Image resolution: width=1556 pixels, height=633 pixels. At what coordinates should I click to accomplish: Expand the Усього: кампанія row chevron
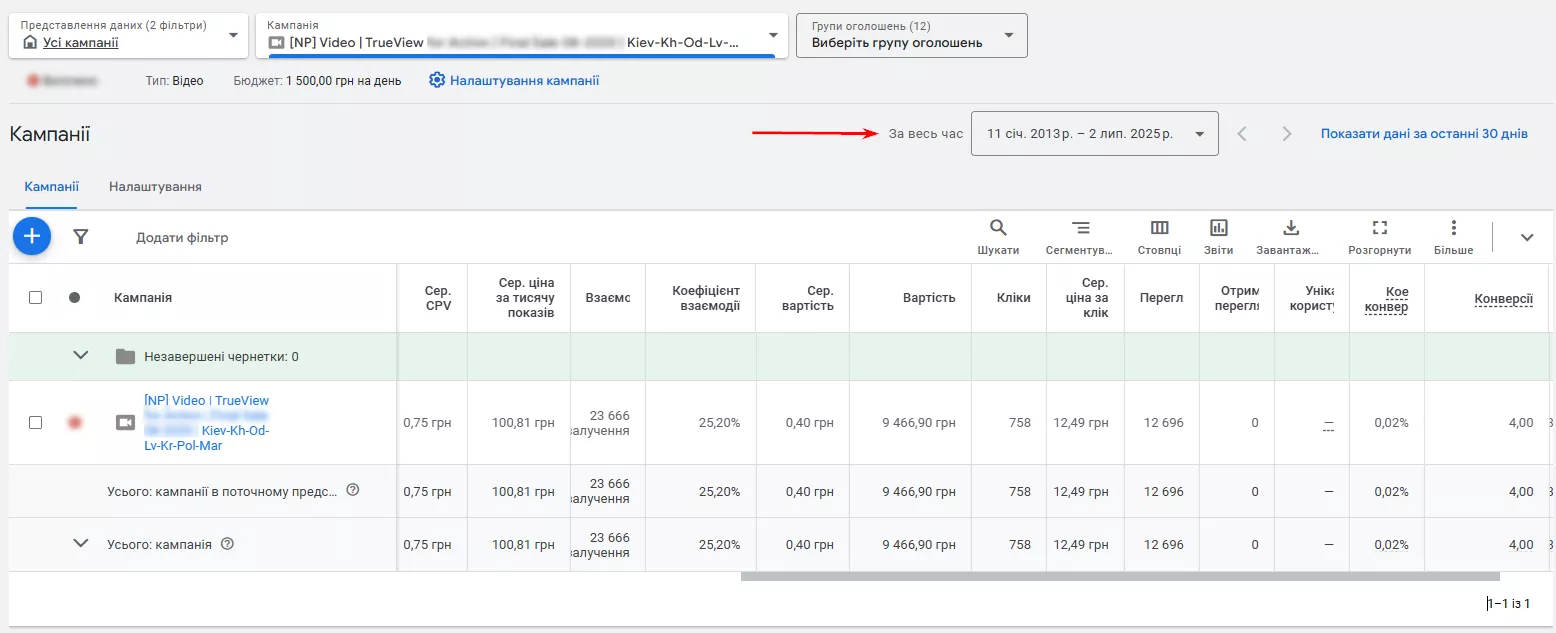click(82, 544)
